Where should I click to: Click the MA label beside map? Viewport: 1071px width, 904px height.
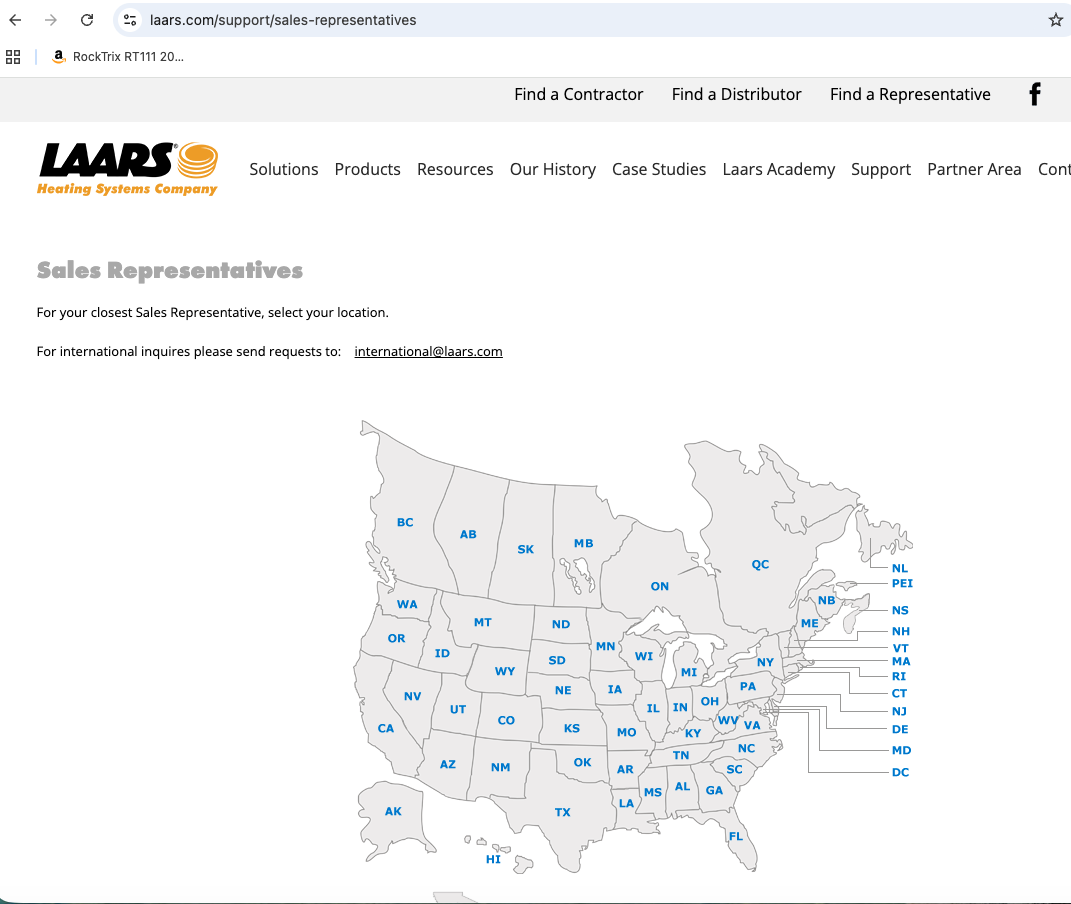tap(901, 662)
